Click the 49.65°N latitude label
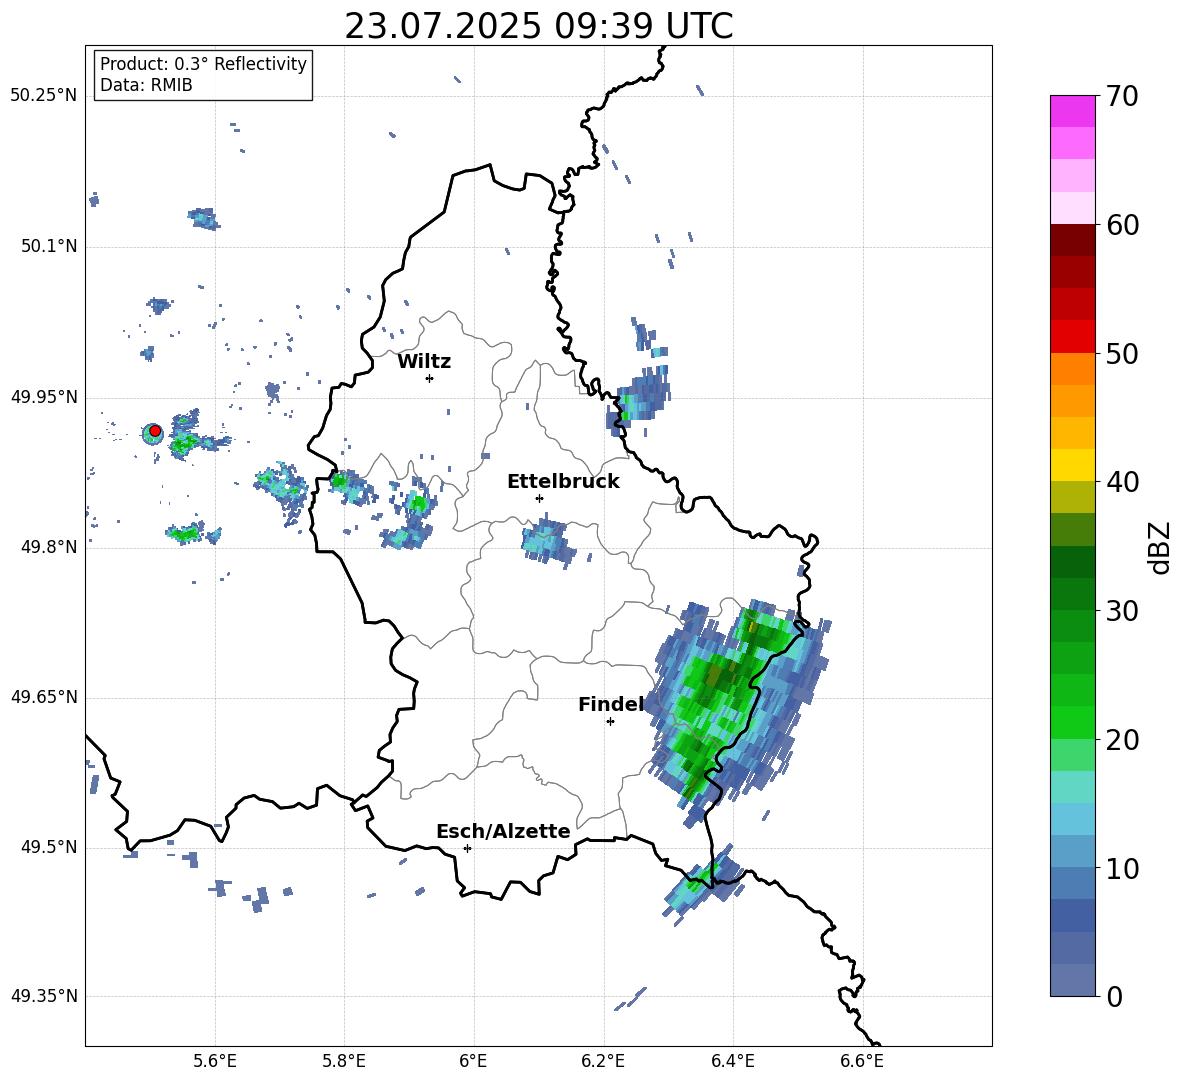Image resolution: width=1184 pixels, height=1081 pixels. (x=44, y=697)
